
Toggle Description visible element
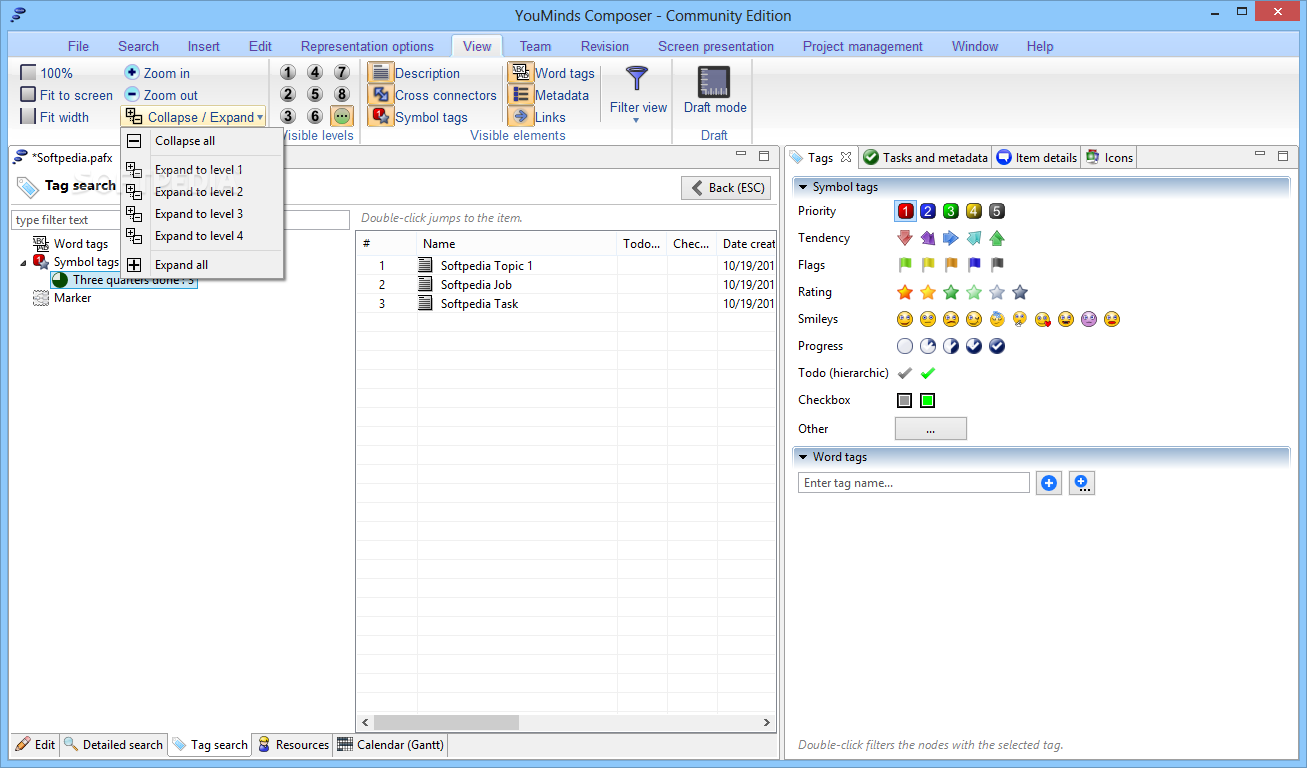(x=414, y=73)
